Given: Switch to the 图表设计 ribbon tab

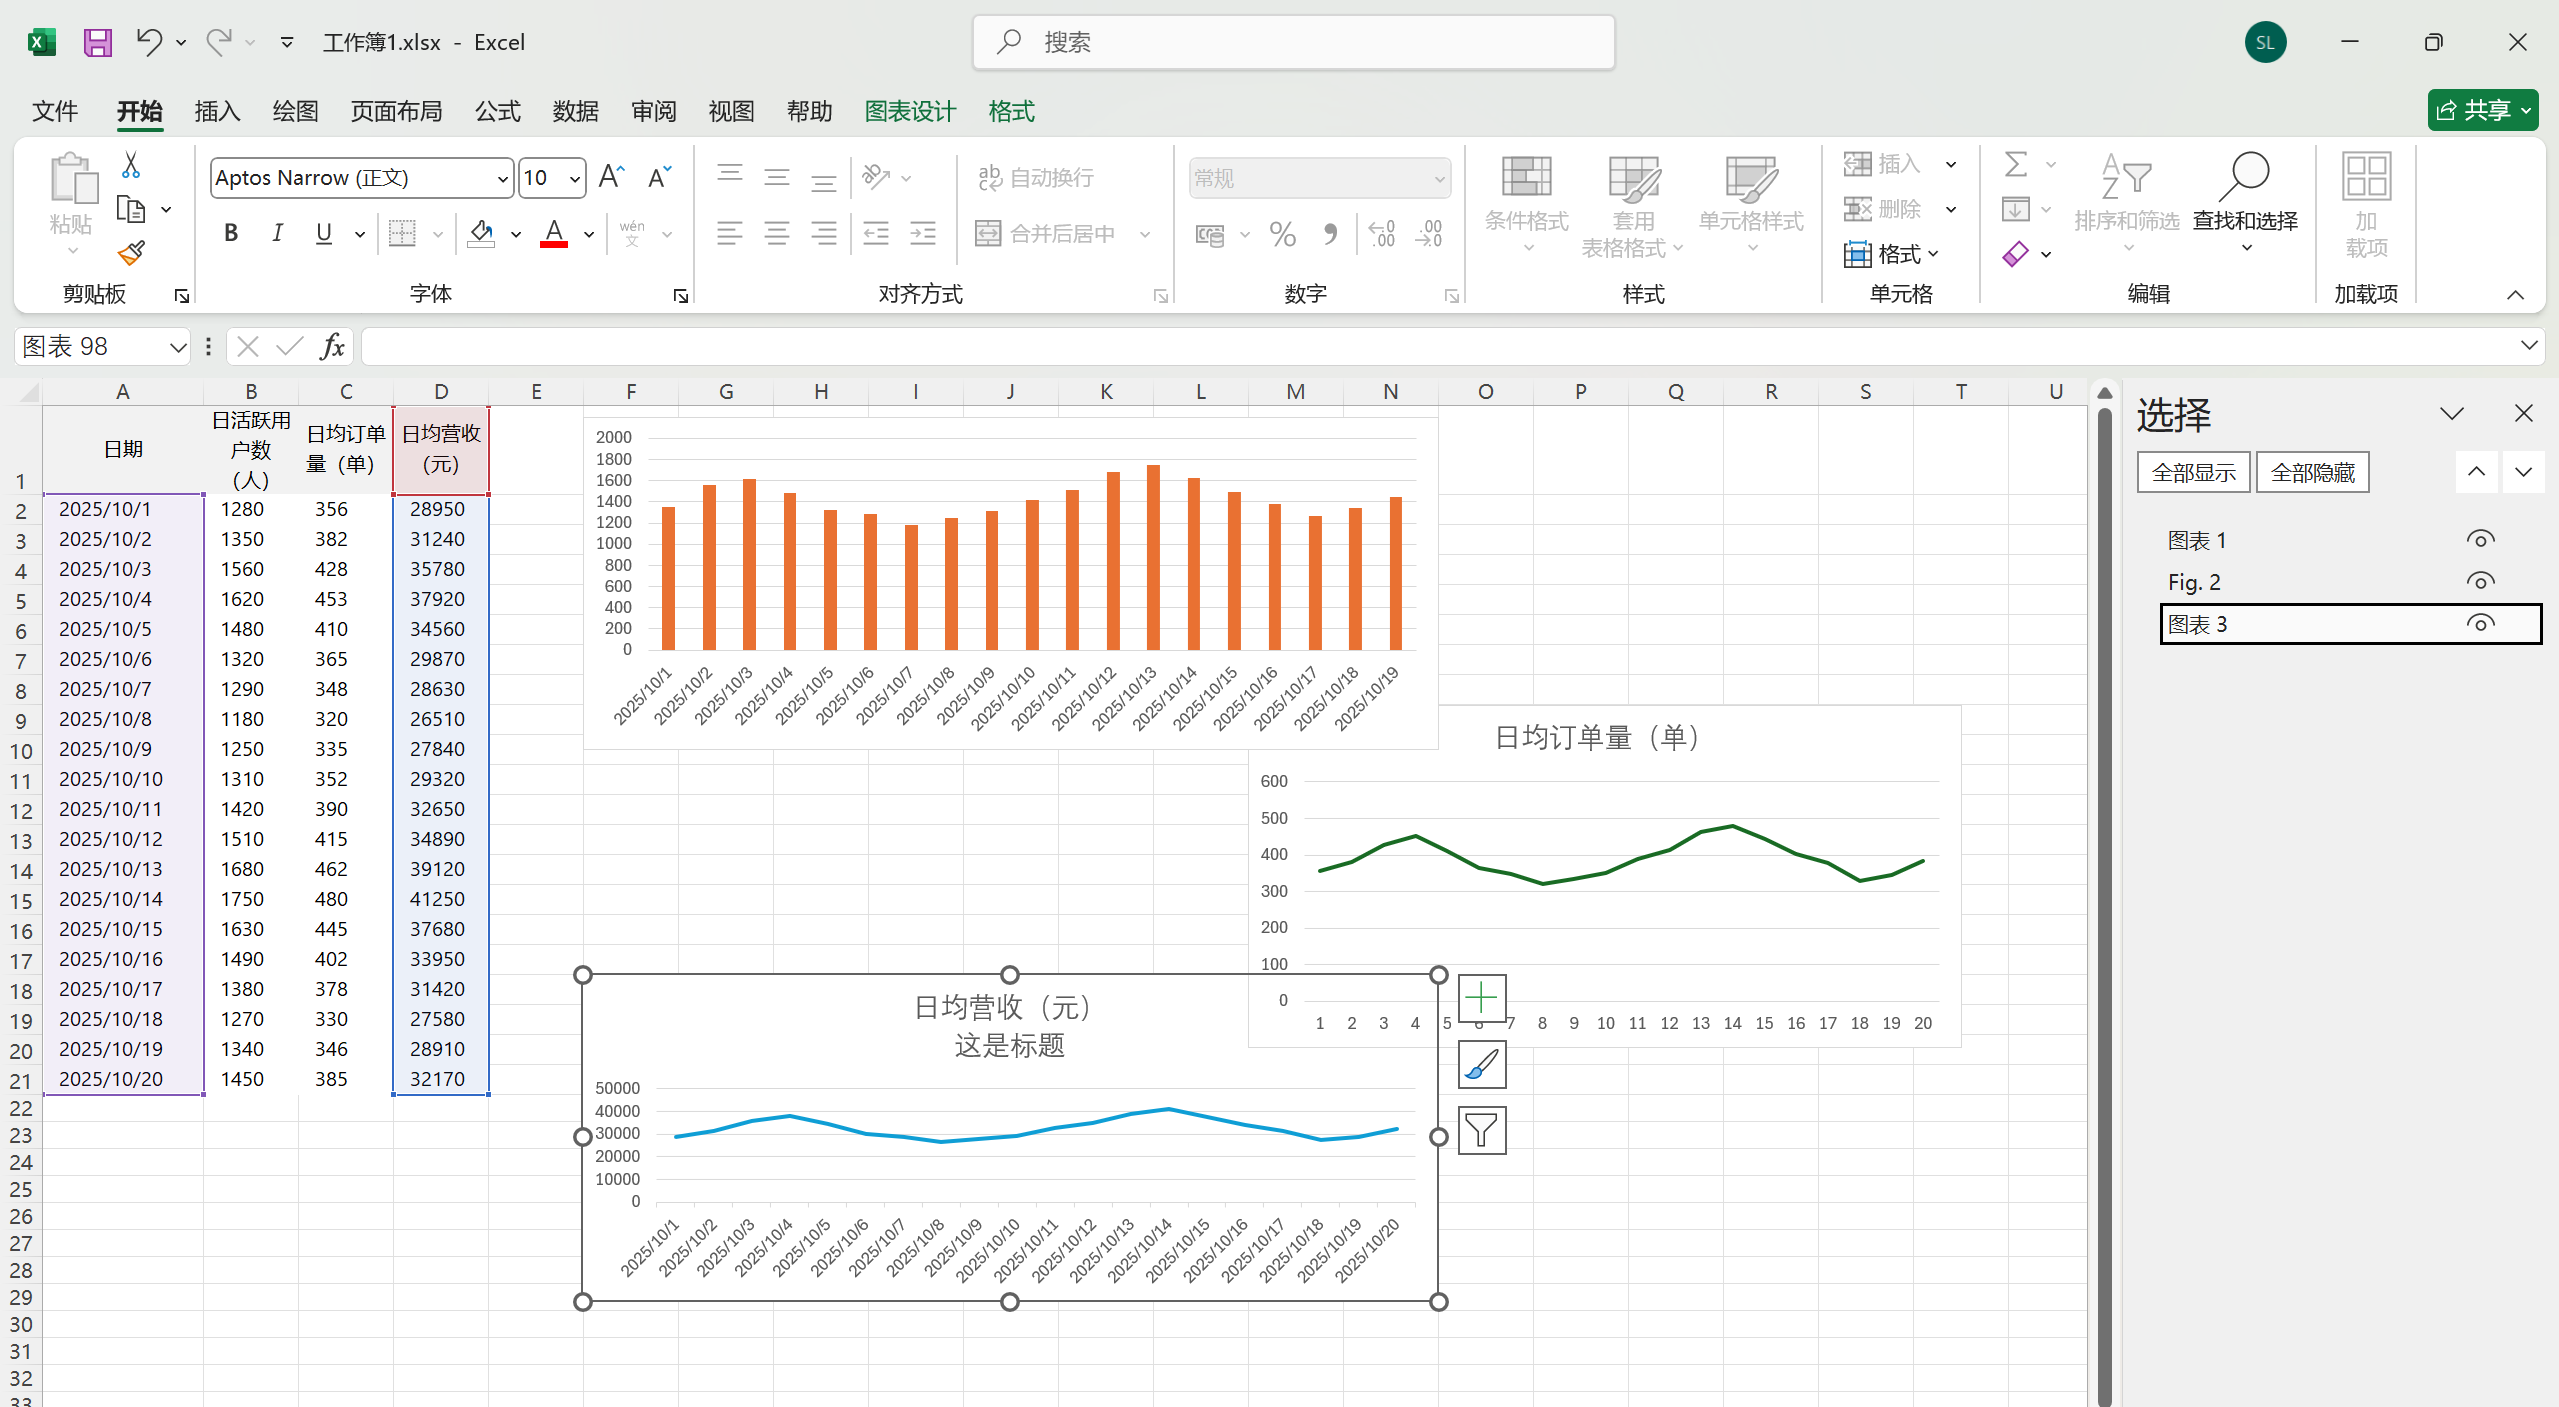Looking at the screenshot, I should [910, 111].
